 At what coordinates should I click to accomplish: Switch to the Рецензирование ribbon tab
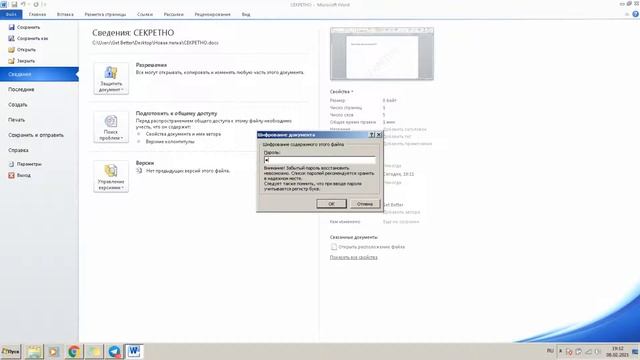click(x=212, y=14)
